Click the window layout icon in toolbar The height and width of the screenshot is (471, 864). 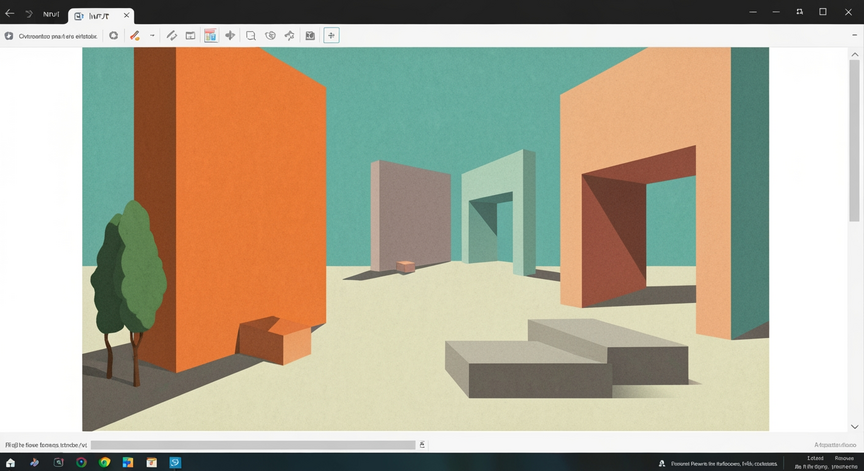[190, 36]
